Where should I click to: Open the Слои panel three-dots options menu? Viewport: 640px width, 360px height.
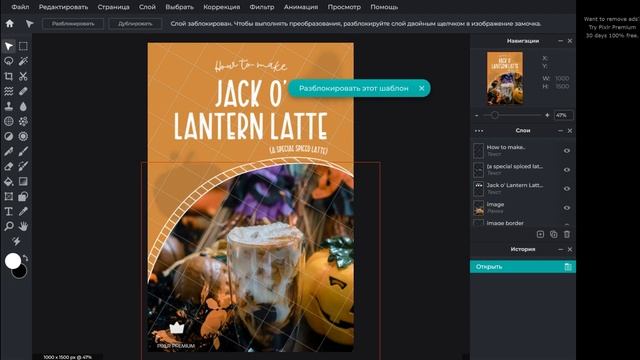click(479, 131)
